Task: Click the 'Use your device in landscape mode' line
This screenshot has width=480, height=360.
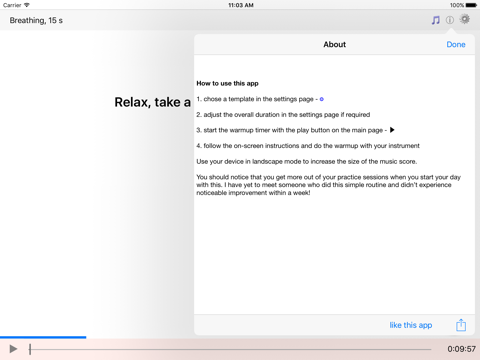Action: point(307,161)
